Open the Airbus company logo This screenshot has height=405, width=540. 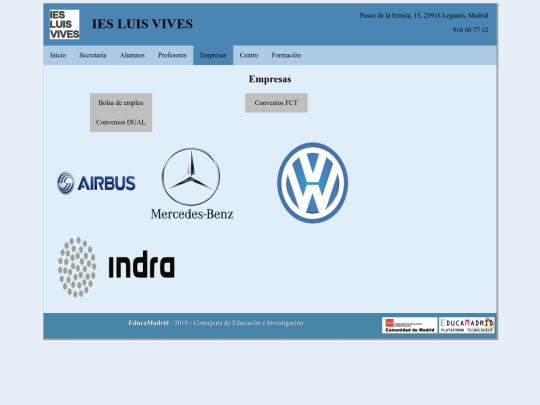pyautogui.click(x=96, y=183)
